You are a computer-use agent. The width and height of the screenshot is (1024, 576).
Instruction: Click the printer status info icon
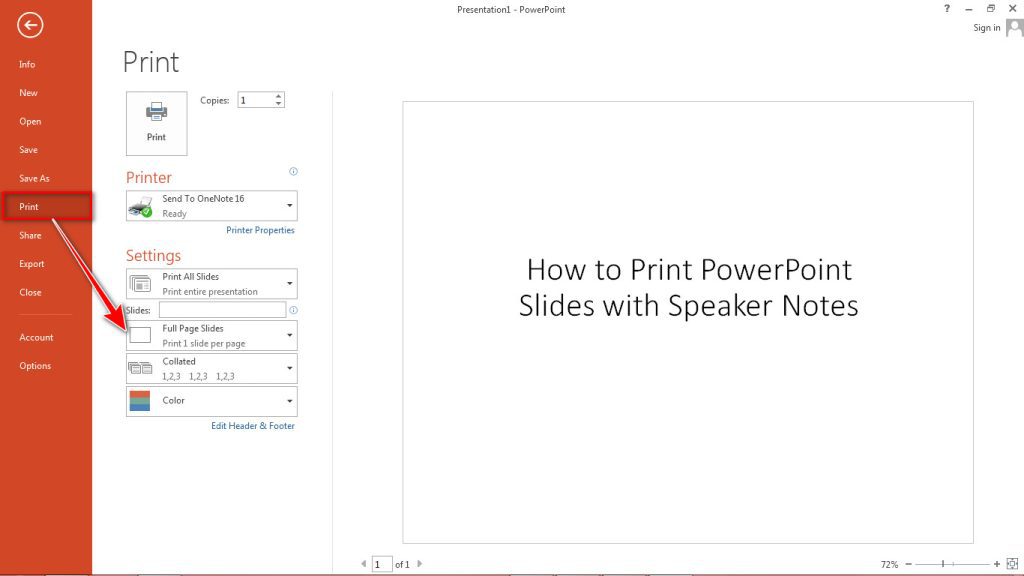pyautogui.click(x=293, y=171)
